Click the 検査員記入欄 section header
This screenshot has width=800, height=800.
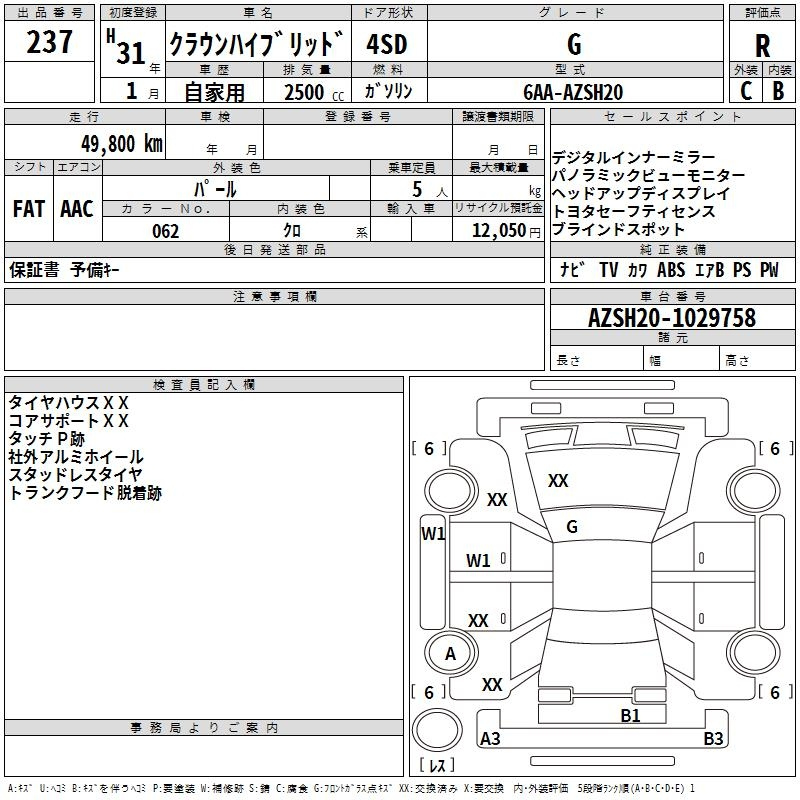pos(204,384)
